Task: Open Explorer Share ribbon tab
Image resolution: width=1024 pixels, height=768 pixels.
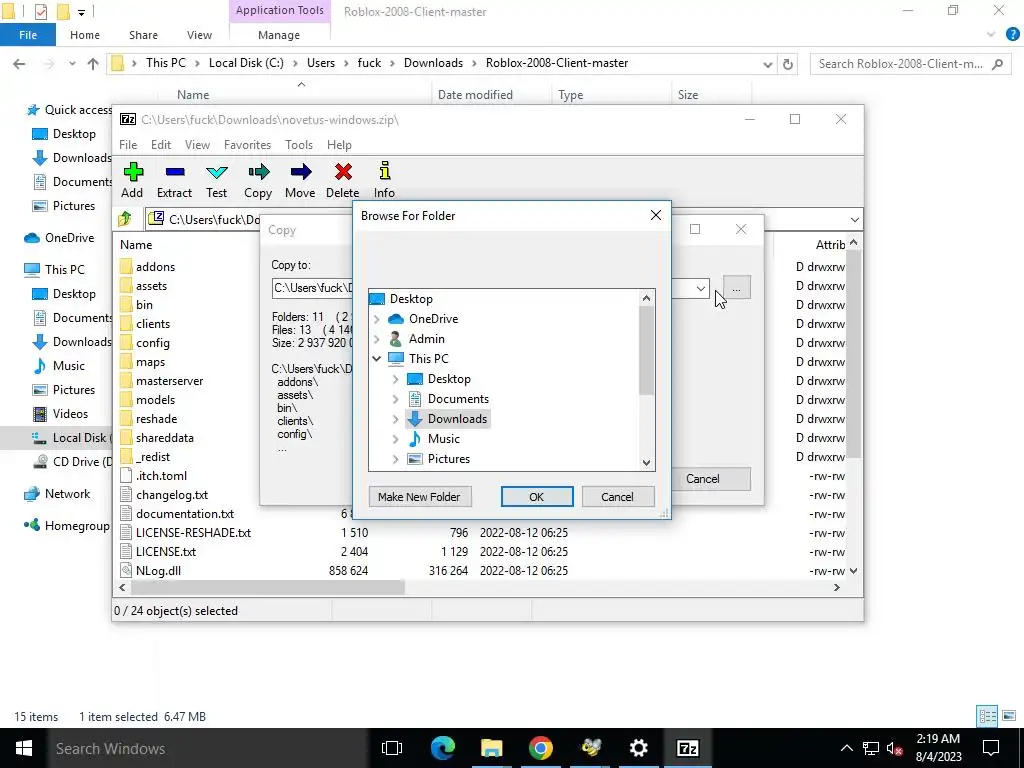Action: [143, 35]
